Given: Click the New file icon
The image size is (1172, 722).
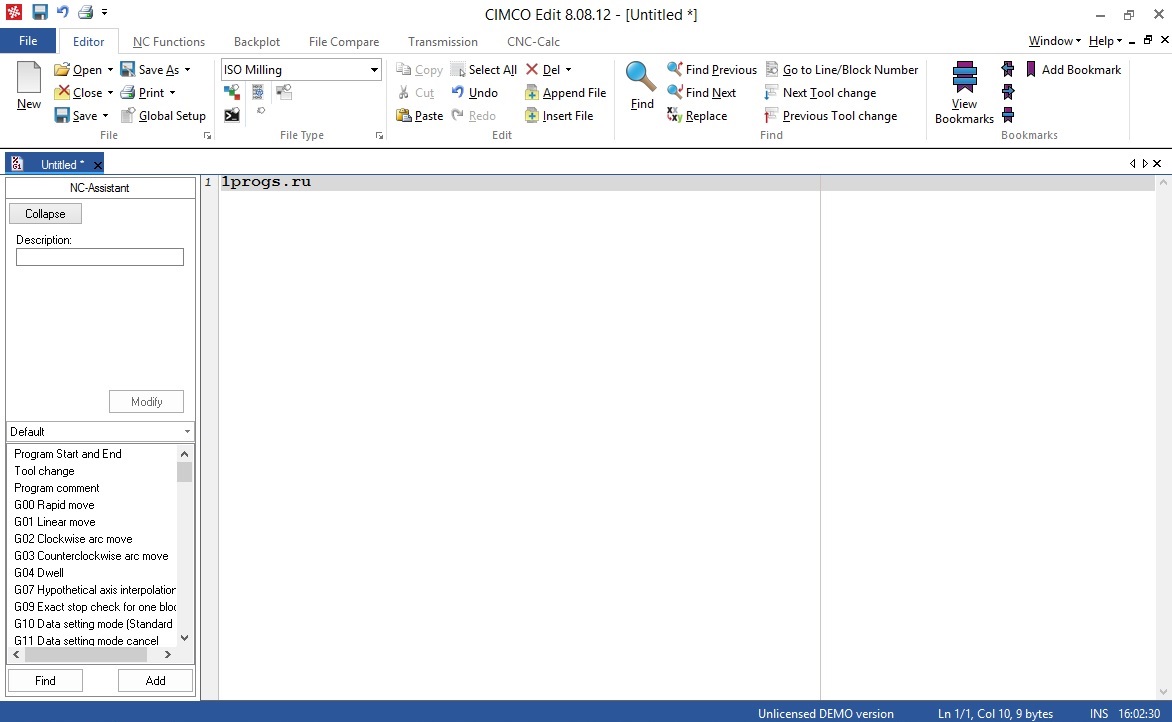Looking at the screenshot, I should pyautogui.click(x=29, y=78).
